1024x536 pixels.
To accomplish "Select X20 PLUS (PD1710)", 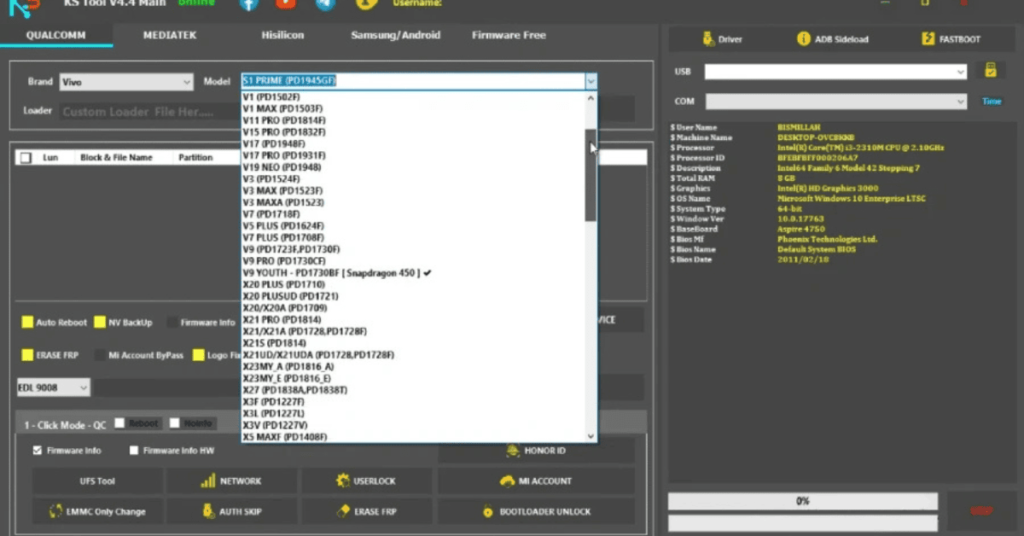I will click(413, 285).
